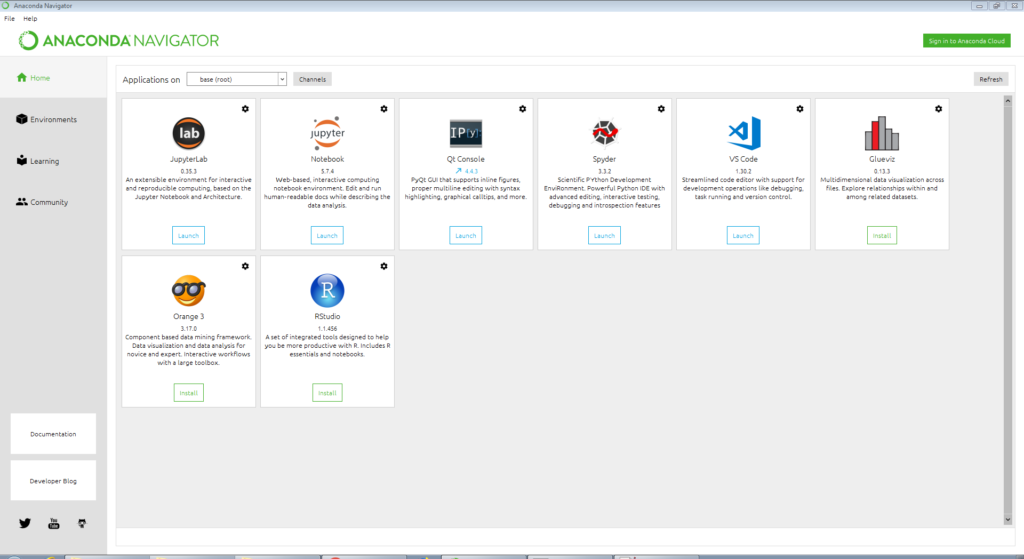Install RStudio
1024x559 pixels.
point(327,392)
